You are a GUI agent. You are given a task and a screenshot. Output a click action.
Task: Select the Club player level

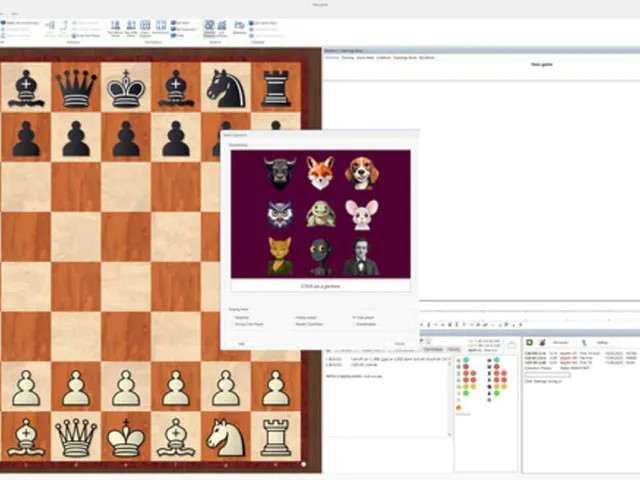(x=364, y=318)
